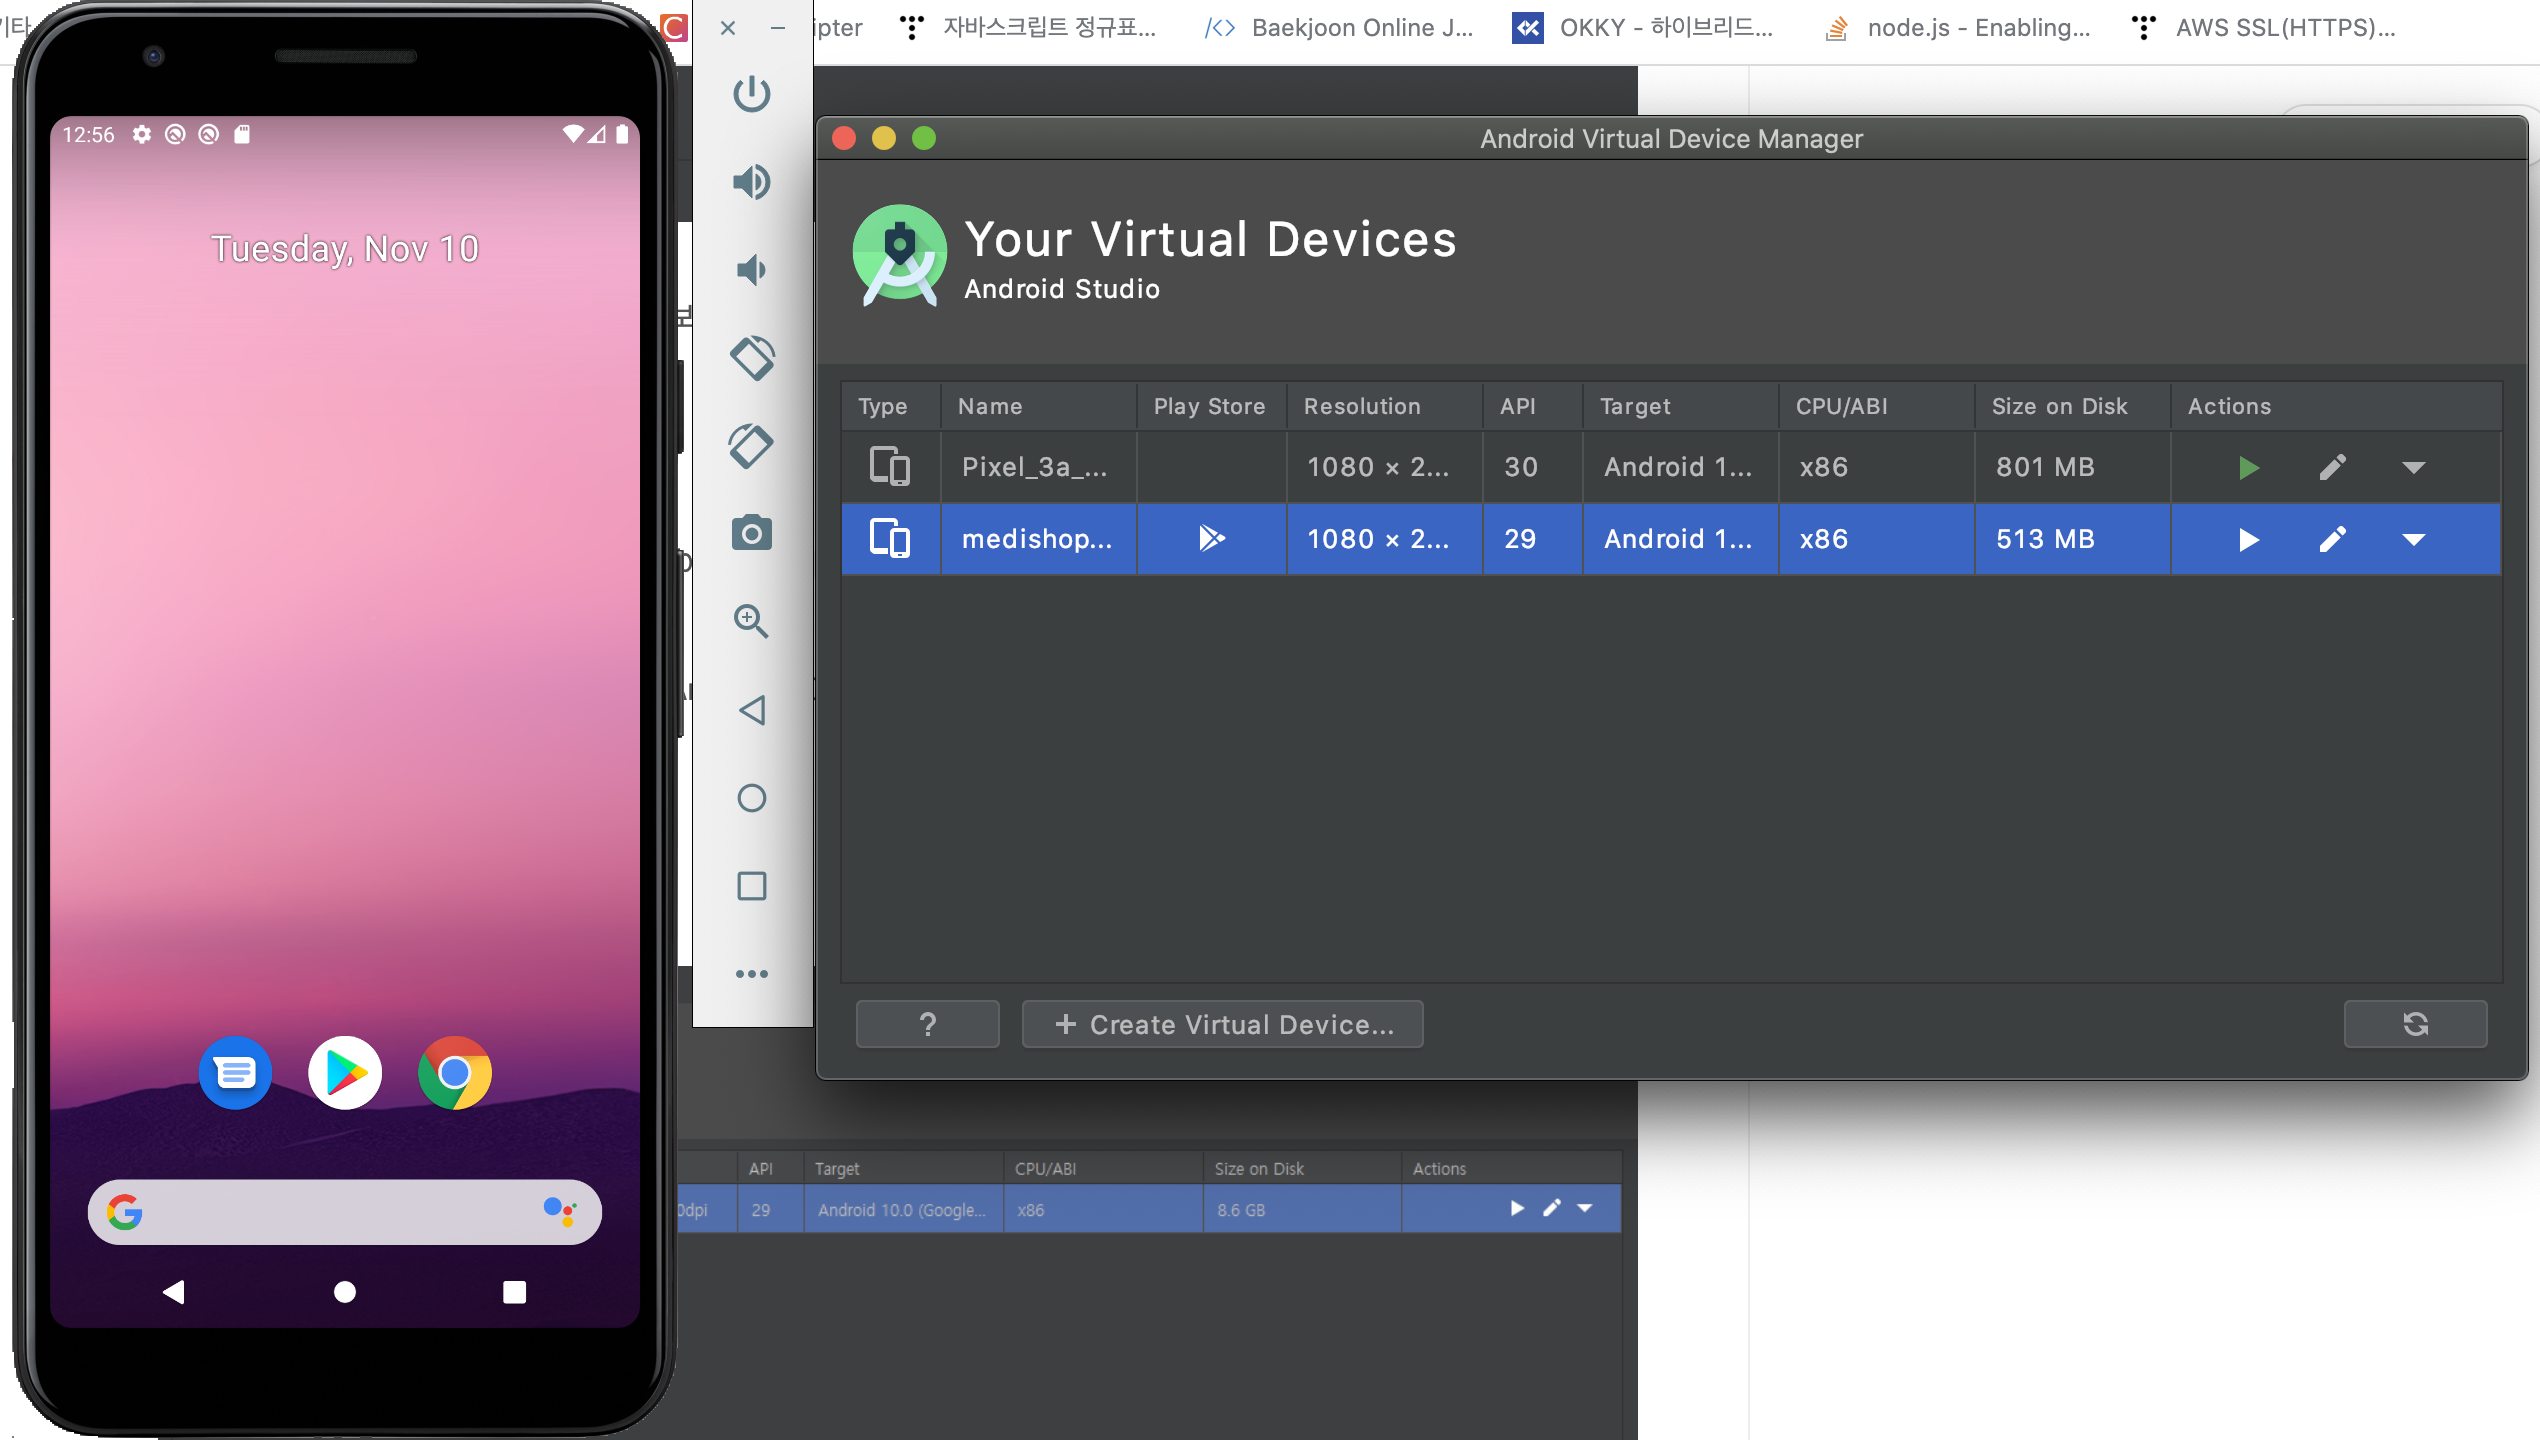
Task: Open dropdown arrow in background AVD row
Action: click(x=1585, y=1209)
